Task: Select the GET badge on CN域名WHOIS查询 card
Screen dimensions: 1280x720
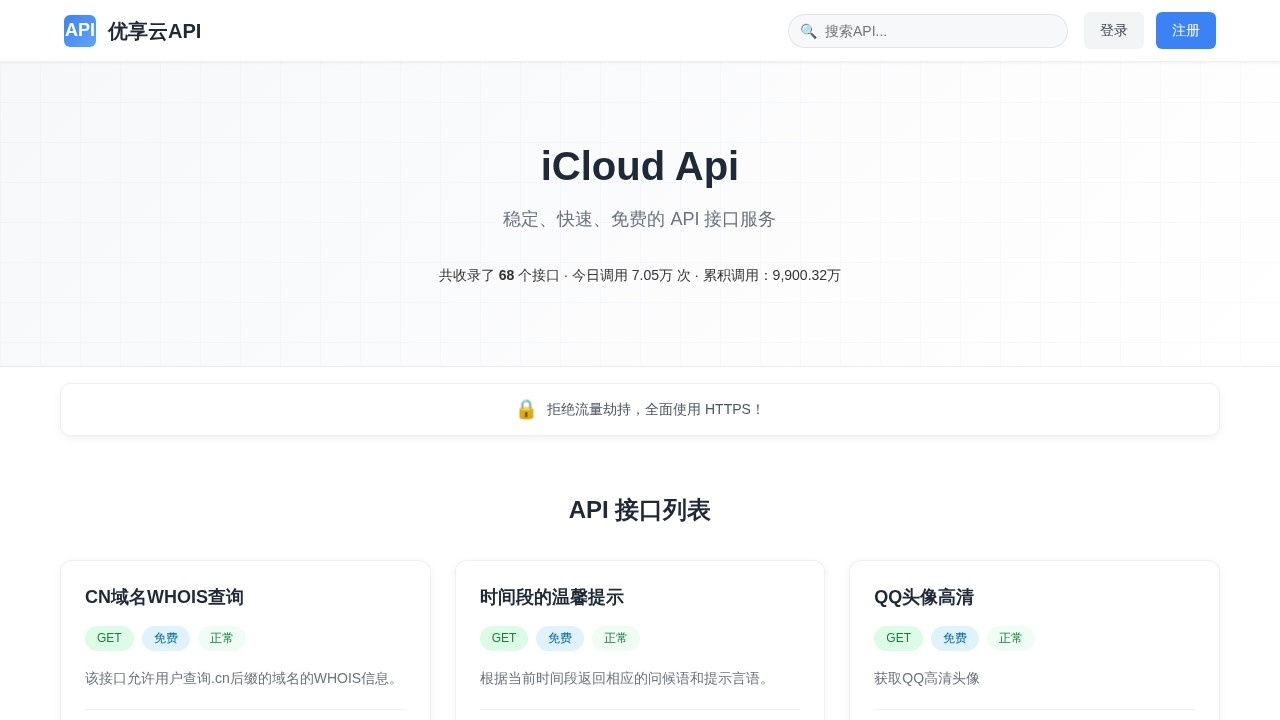Action: [x=109, y=638]
